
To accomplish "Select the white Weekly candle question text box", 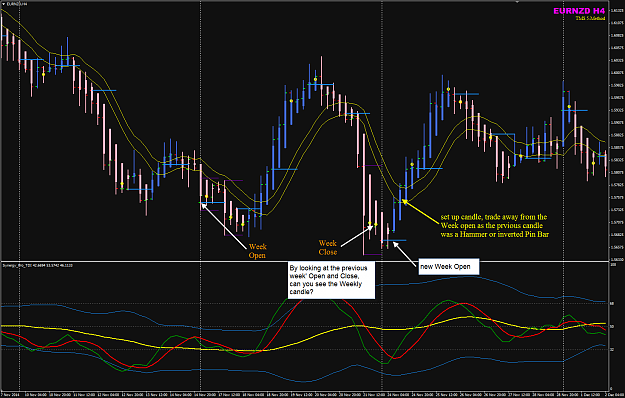I will (x=331, y=280).
